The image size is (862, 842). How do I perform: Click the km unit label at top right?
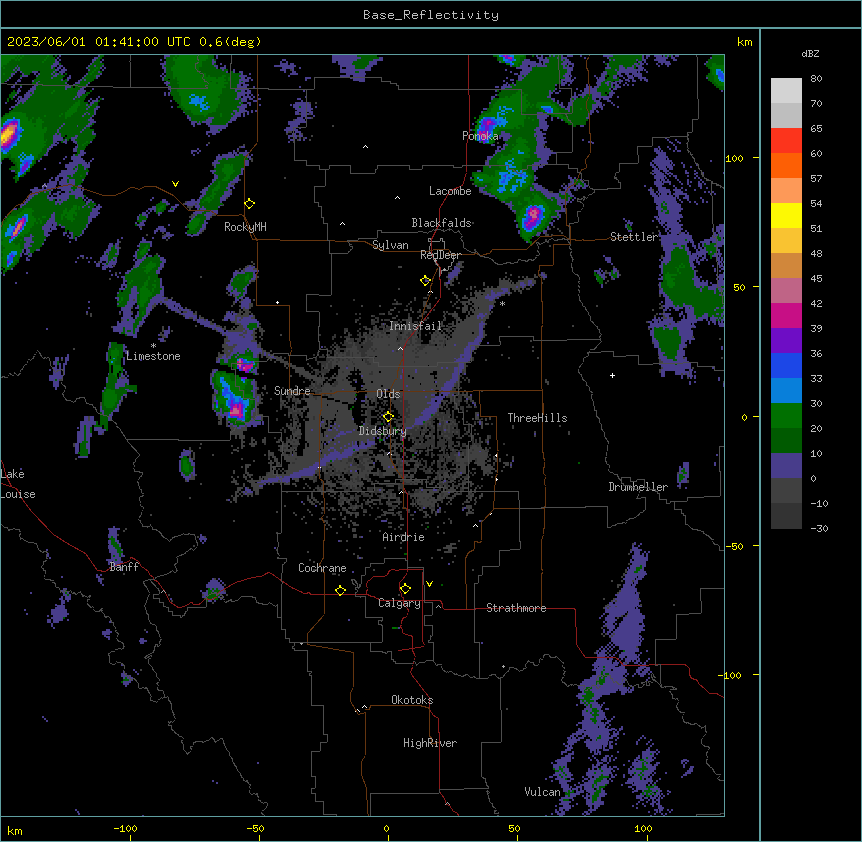[x=744, y=42]
